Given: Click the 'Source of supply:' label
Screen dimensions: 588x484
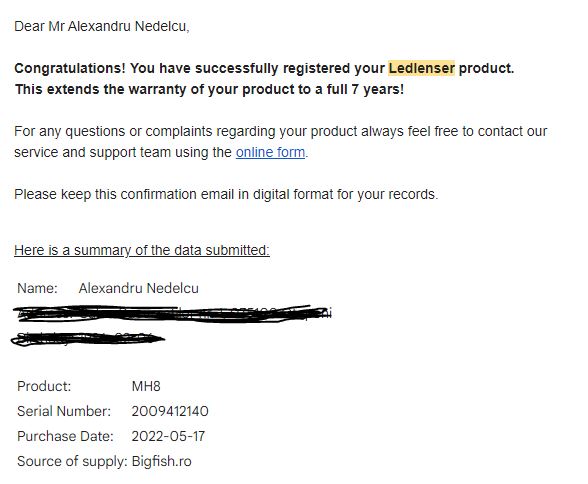Looking at the screenshot, I should coord(72,461).
